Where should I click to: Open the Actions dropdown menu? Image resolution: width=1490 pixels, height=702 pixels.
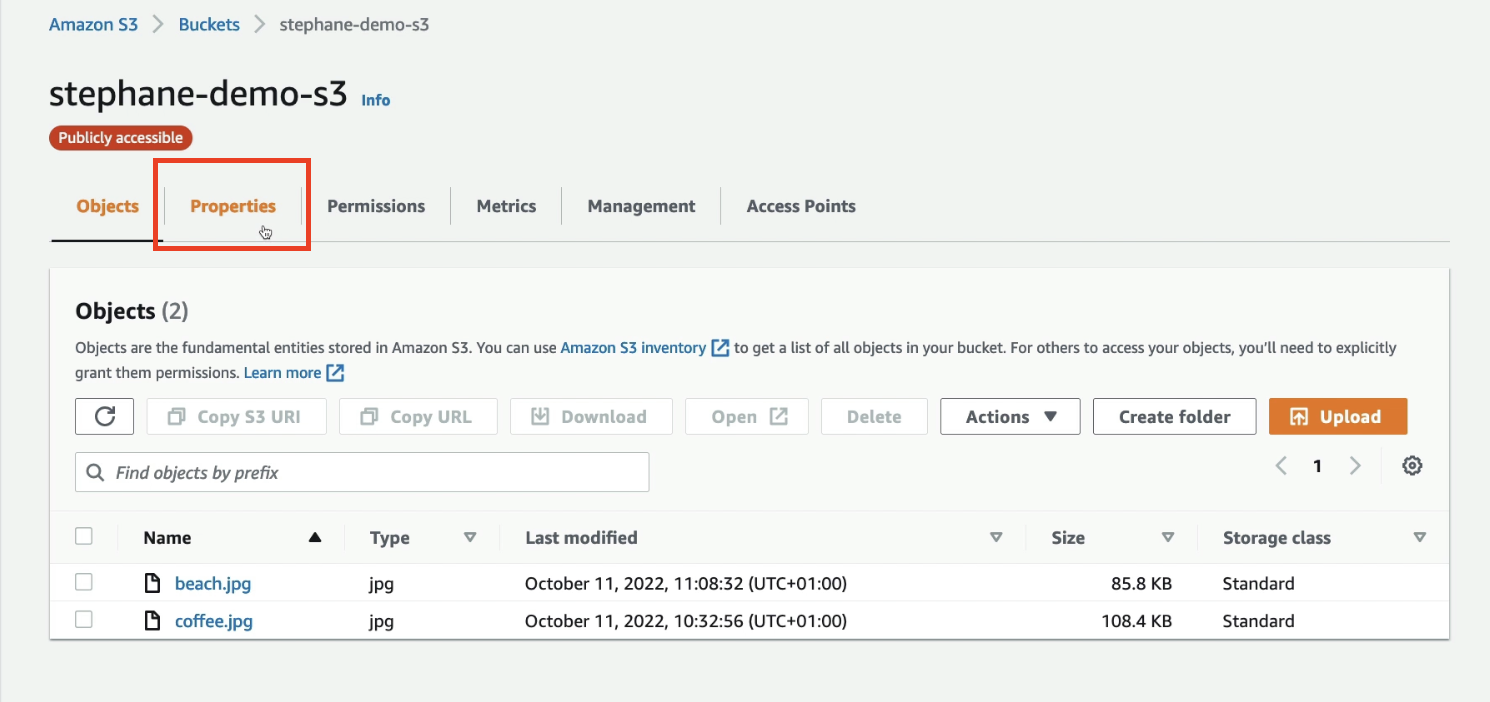[x=1010, y=417]
